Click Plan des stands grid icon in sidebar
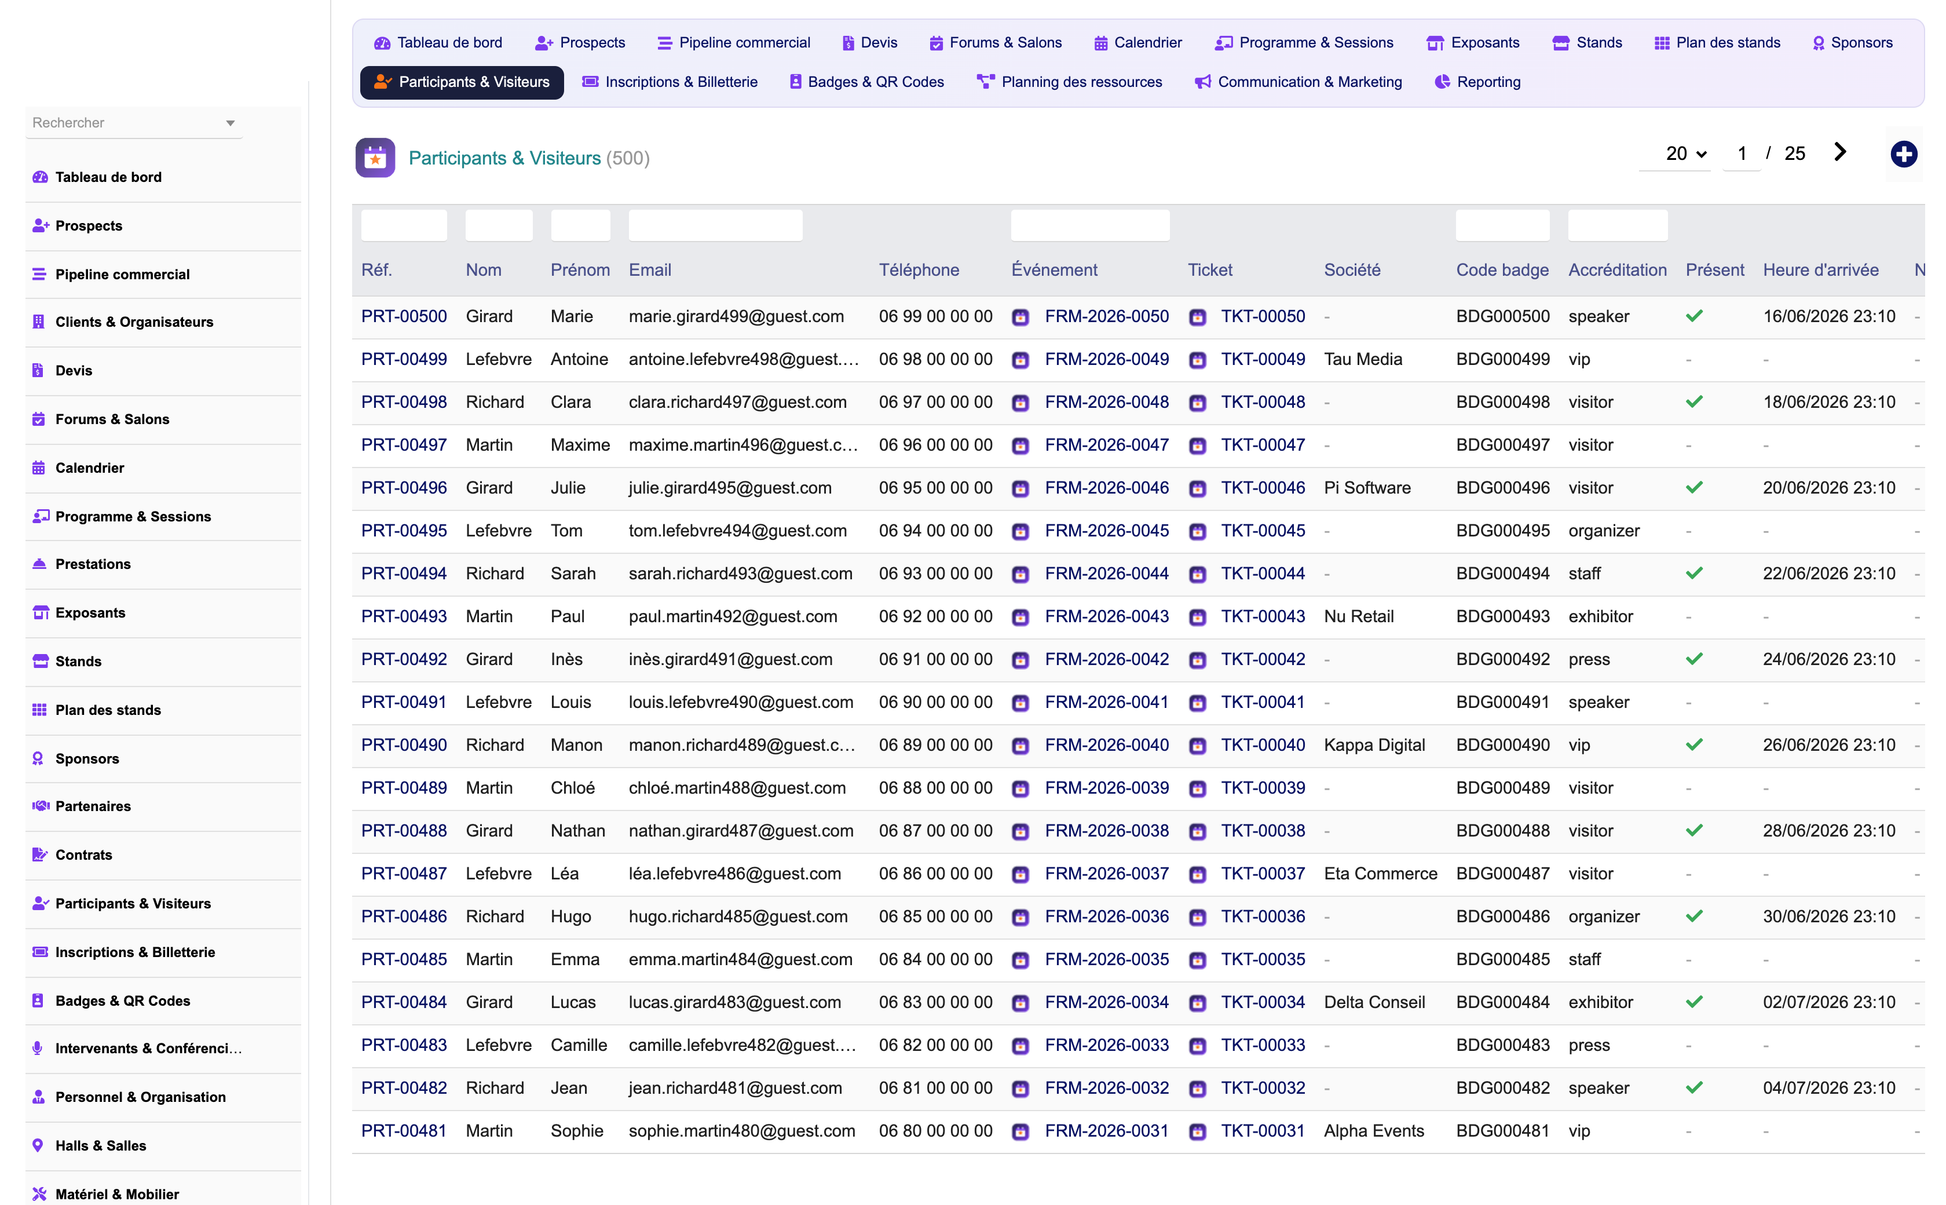The width and height of the screenshot is (1946, 1205). (x=39, y=710)
